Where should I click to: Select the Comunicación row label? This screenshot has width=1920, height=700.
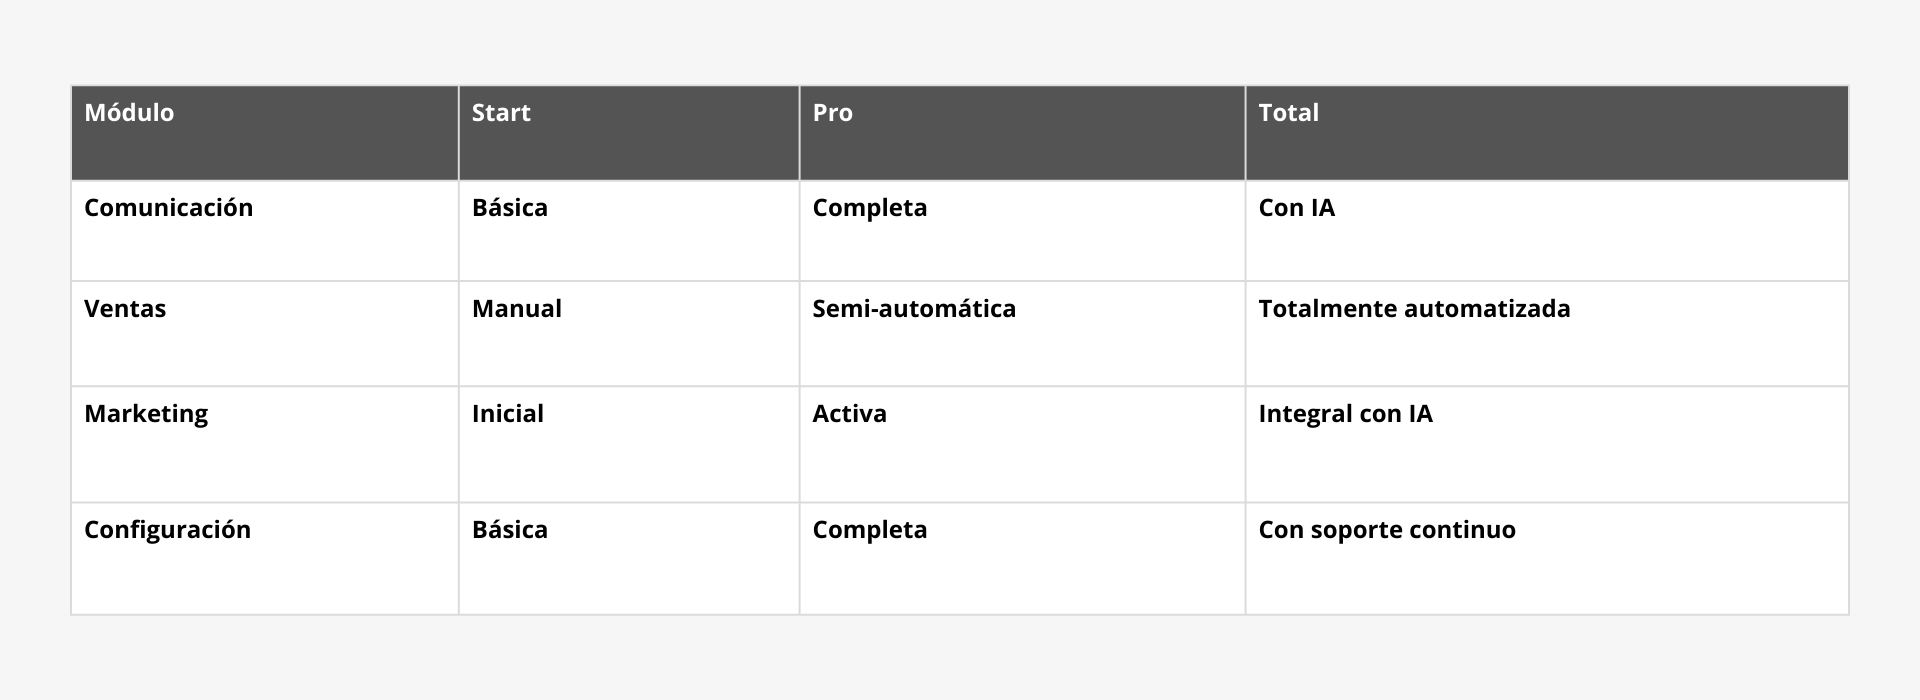click(x=168, y=208)
